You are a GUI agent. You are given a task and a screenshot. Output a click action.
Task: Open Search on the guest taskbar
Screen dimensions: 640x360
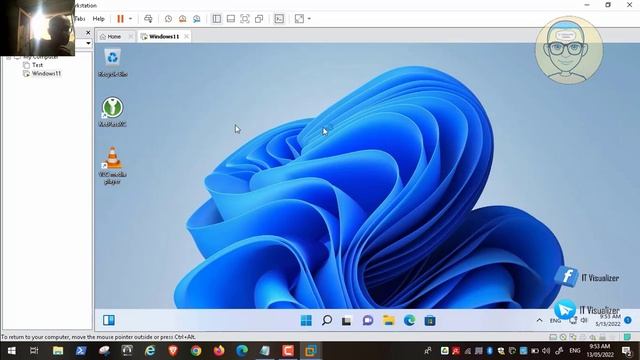click(327, 320)
